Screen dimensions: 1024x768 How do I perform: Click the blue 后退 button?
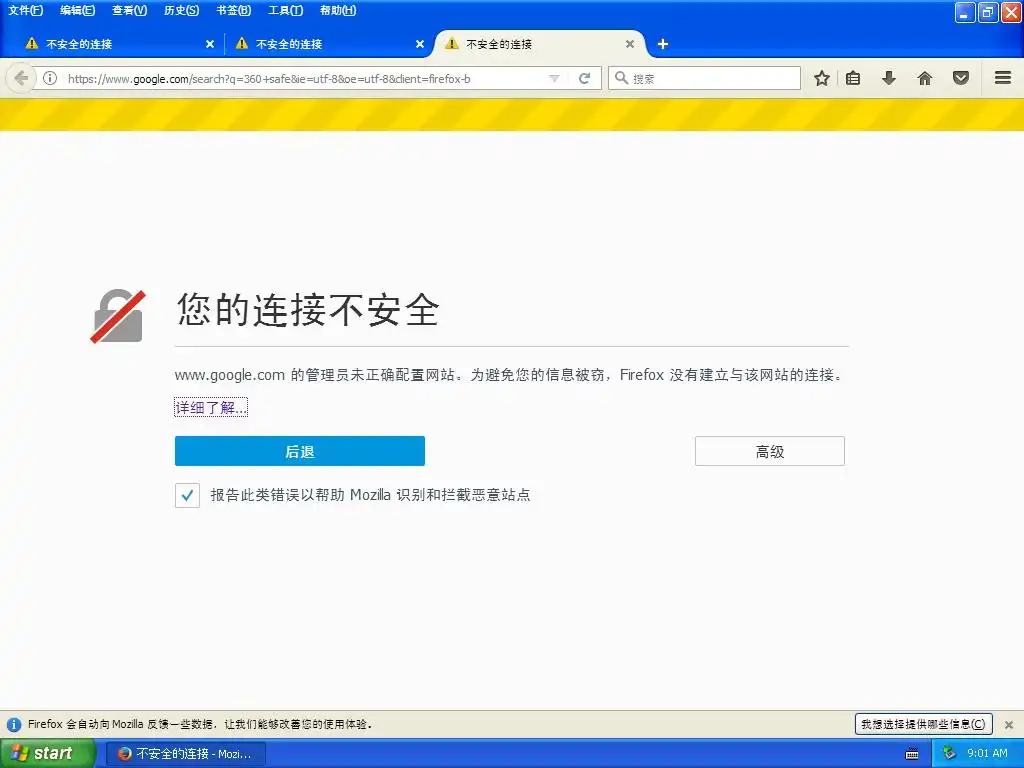tap(300, 451)
